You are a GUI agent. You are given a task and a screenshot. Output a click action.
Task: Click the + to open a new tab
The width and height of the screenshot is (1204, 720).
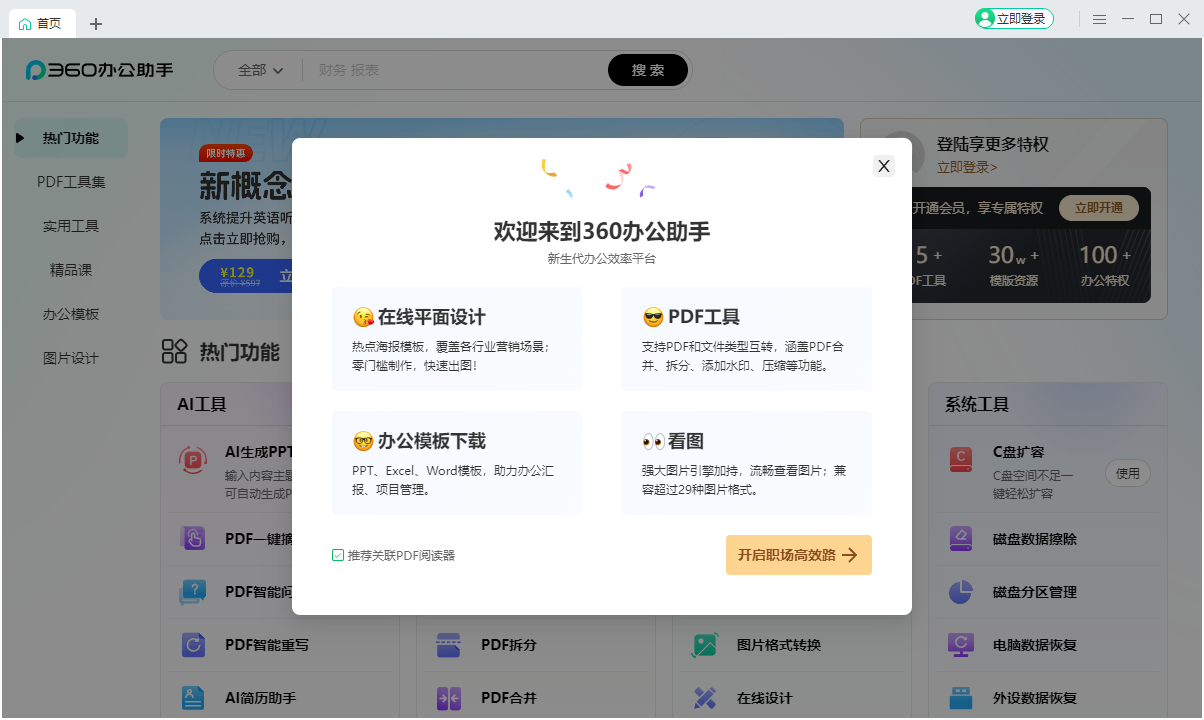coord(95,23)
